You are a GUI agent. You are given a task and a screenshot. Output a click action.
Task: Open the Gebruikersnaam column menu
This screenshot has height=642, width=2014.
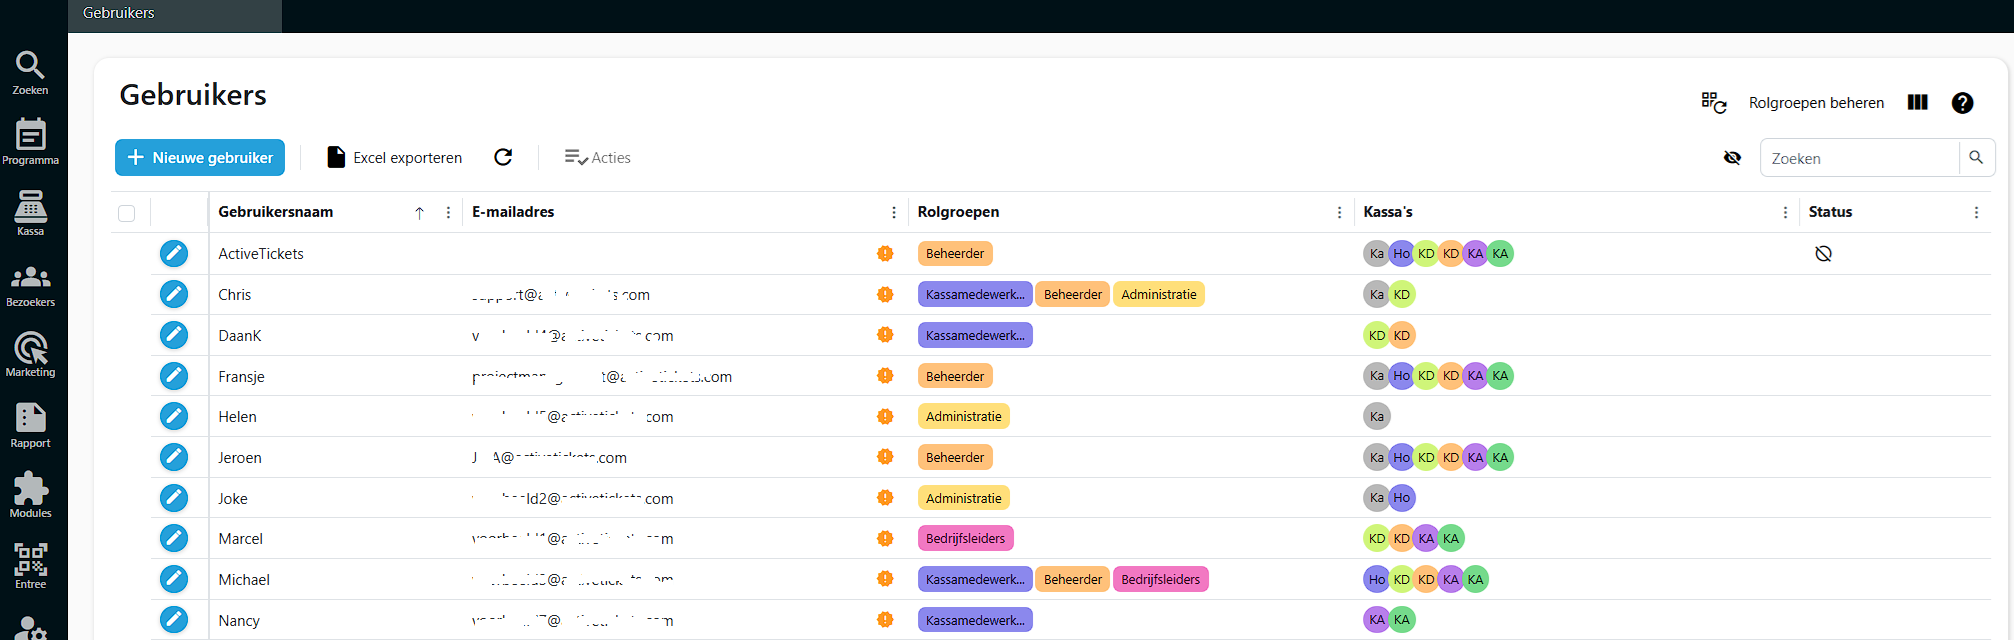[x=448, y=212]
